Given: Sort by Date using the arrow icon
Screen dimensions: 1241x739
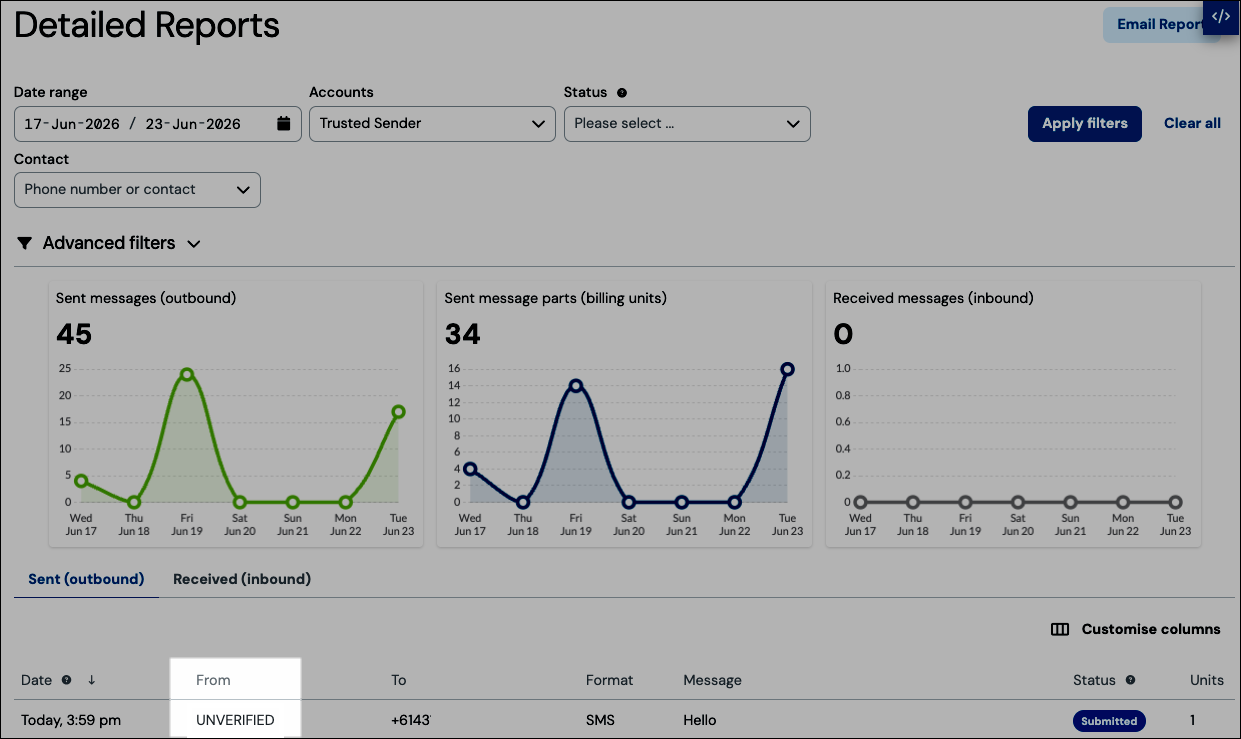Looking at the screenshot, I should pyautogui.click(x=91, y=680).
